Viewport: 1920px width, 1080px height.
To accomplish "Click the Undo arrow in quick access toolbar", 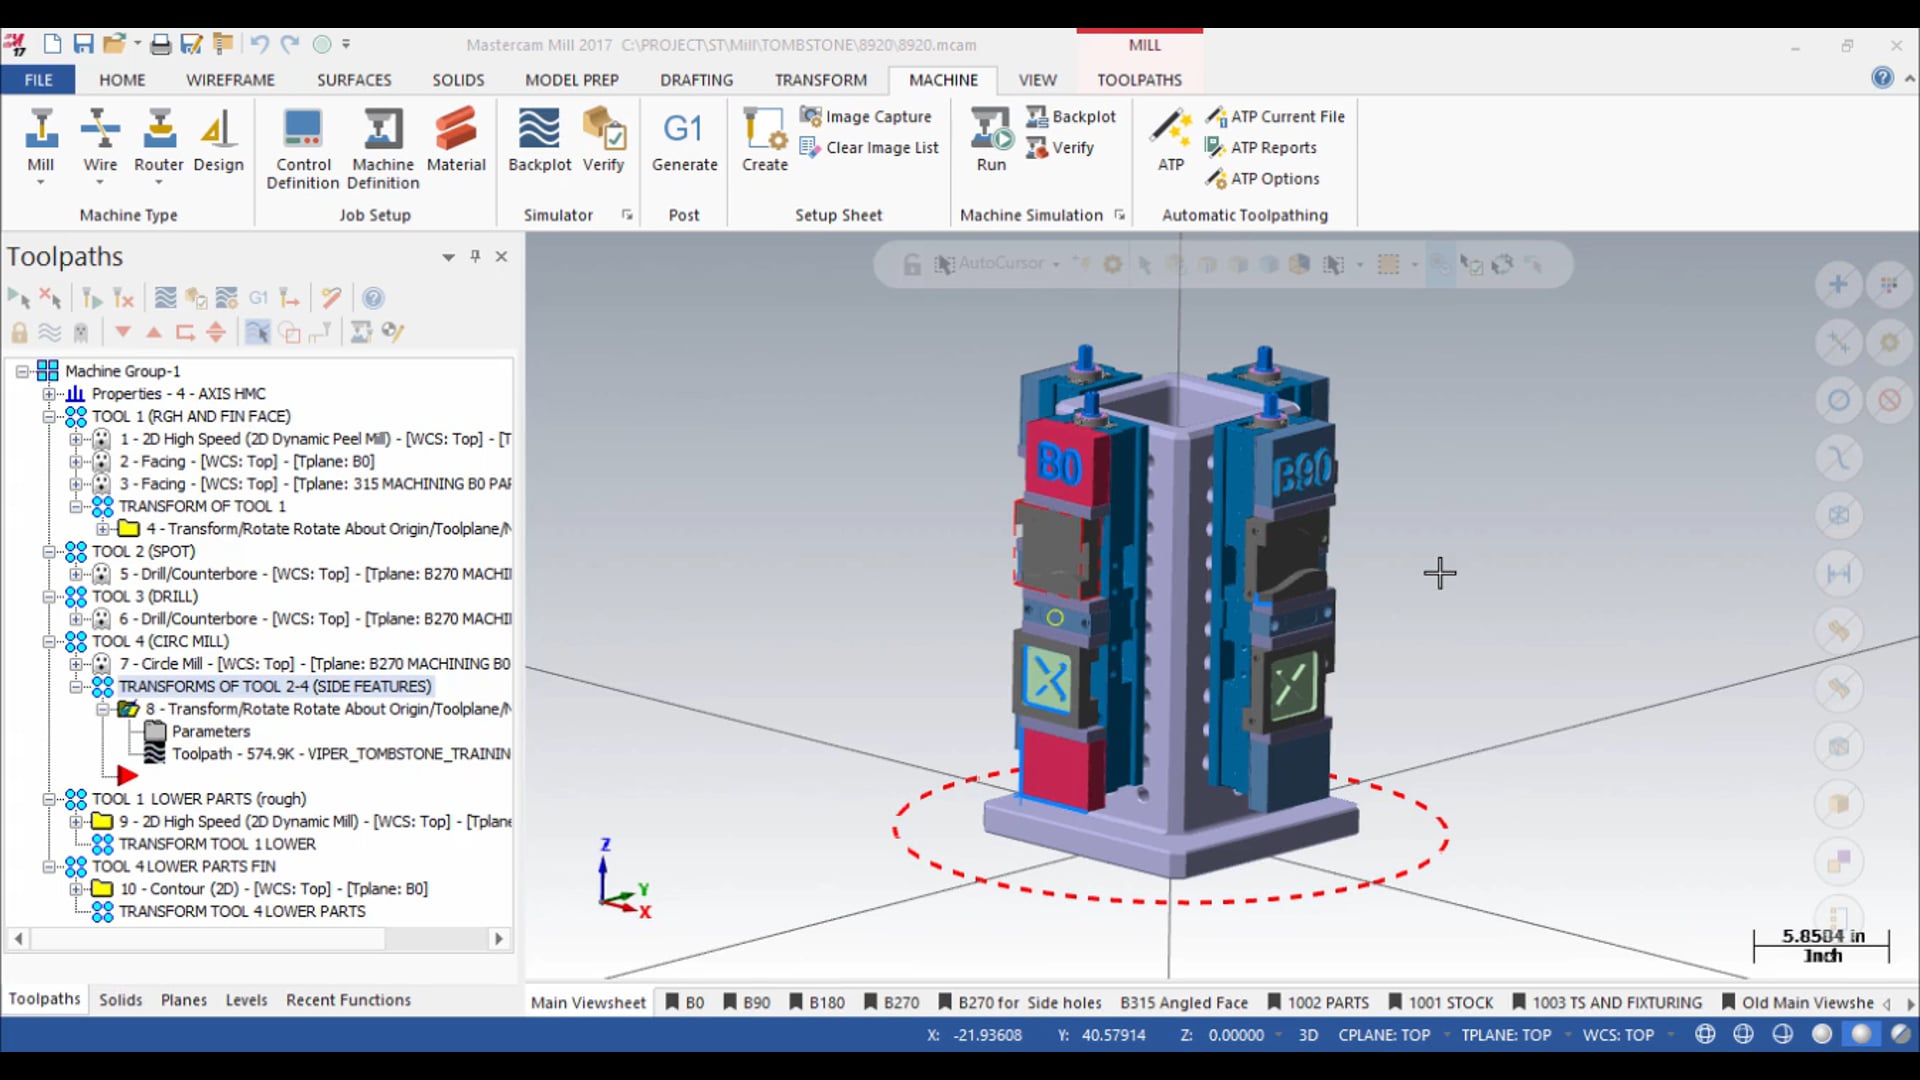I will (259, 44).
